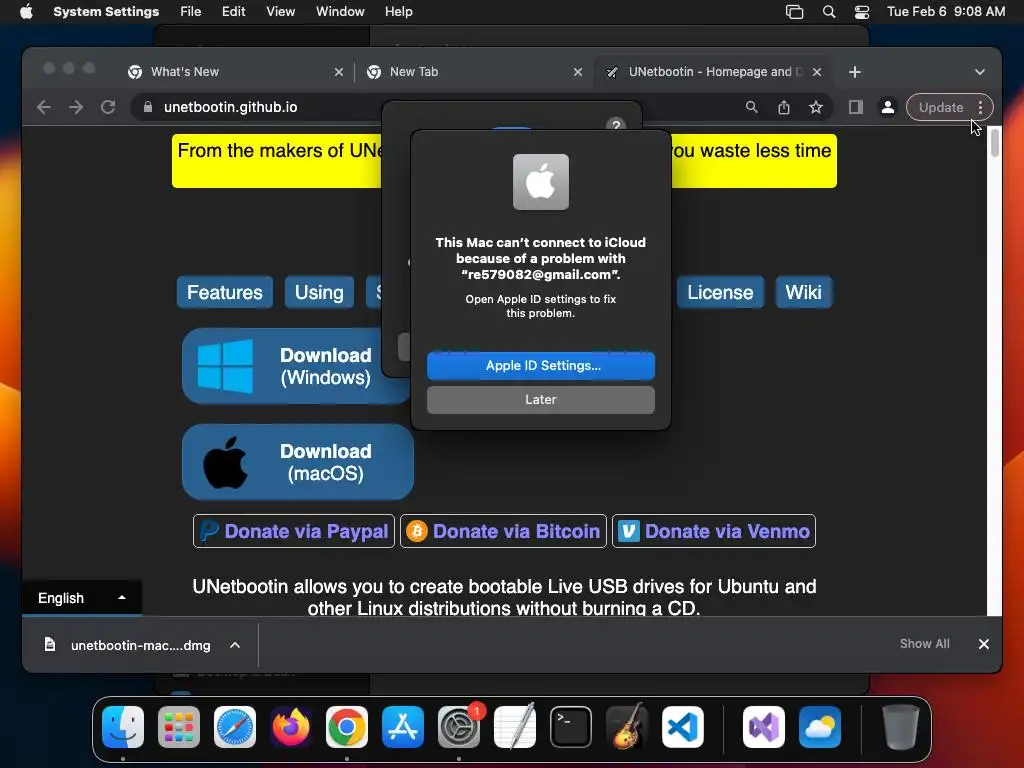Expand the tab search chevron
The height and width of the screenshot is (768, 1024).
980,72
